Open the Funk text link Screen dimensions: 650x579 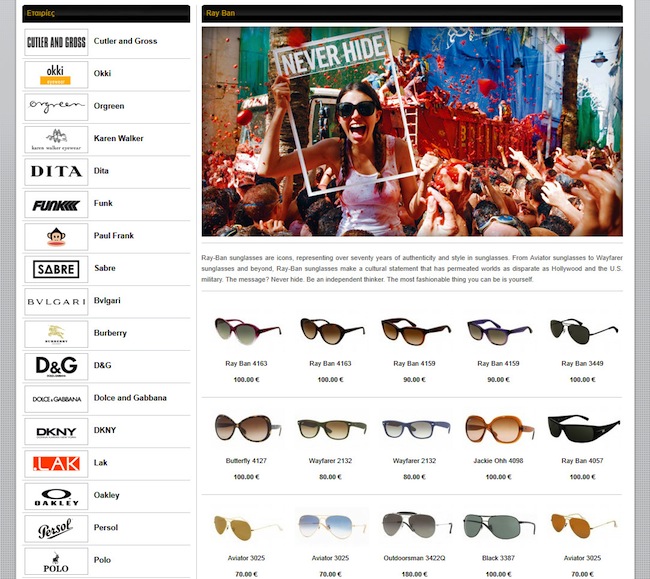[103, 203]
